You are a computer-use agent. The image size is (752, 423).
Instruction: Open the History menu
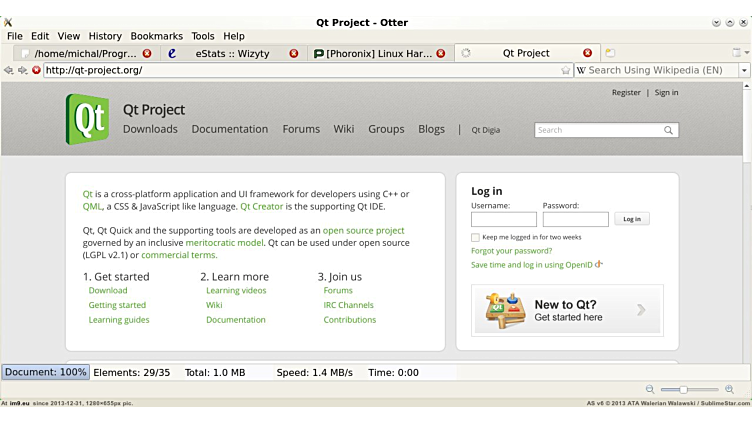pos(105,36)
